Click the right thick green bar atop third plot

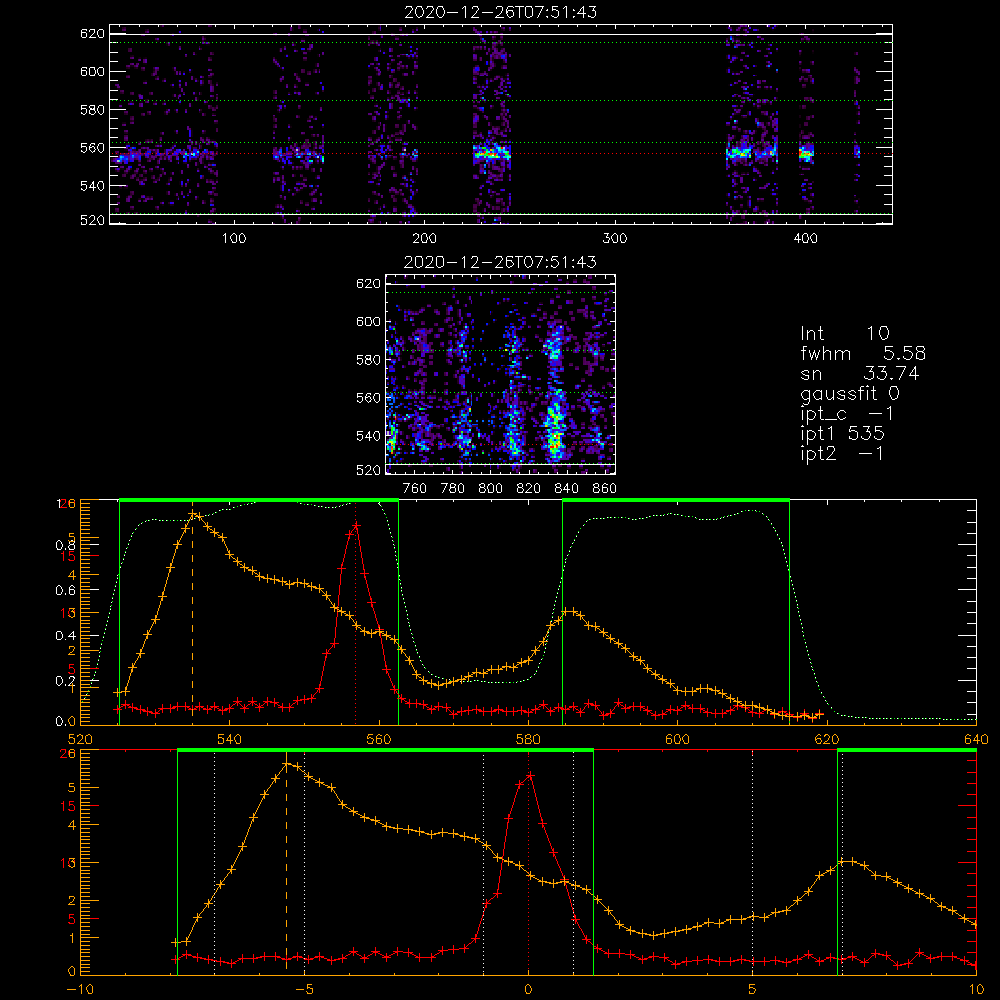pos(676,500)
